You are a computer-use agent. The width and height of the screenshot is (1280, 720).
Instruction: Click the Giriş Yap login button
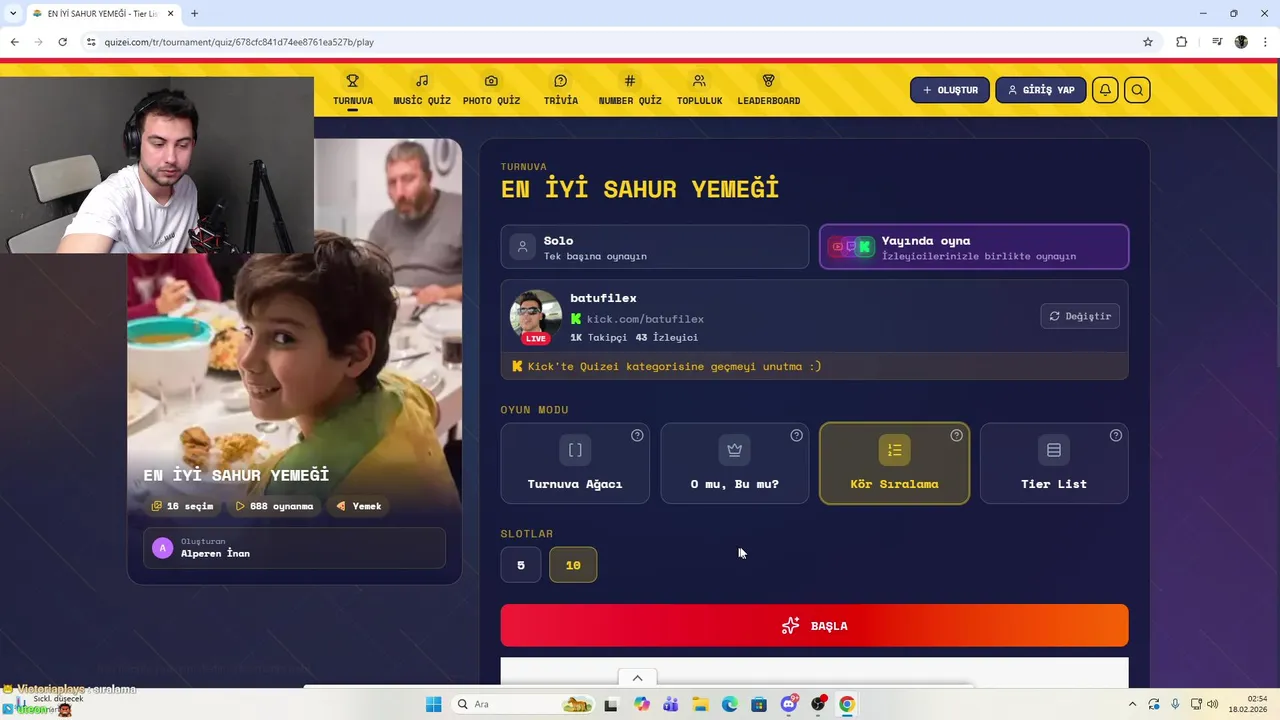point(1040,90)
